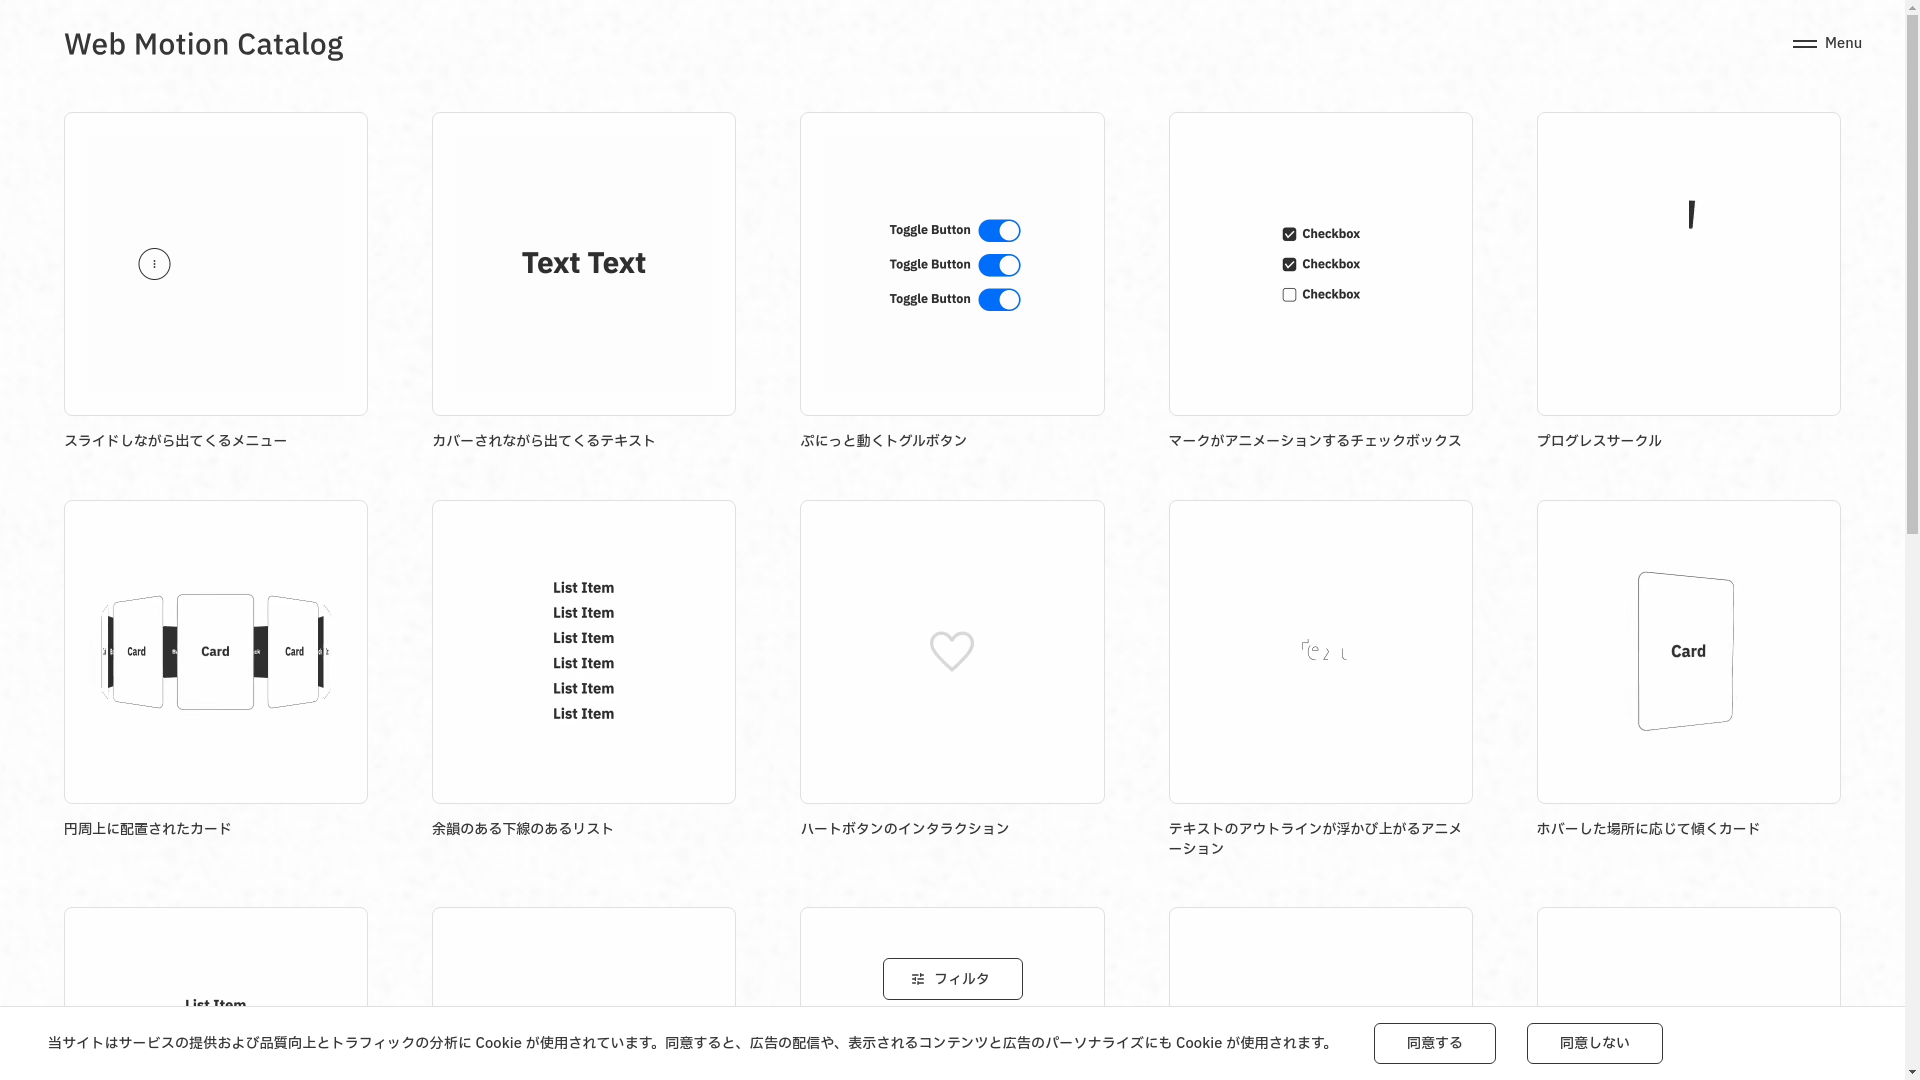Click the Text Text preview thumbnail
The image size is (1920, 1080).
pyautogui.click(x=584, y=264)
